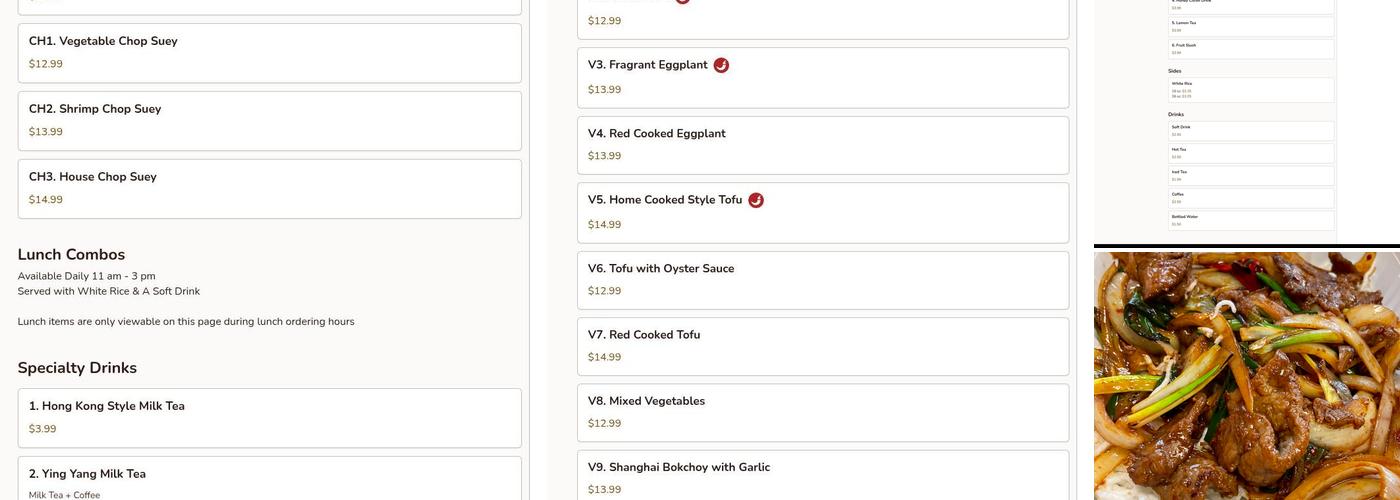The height and width of the screenshot is (500, 1400).
Task: Click the Specialty Drinks section heading
Action: 77,368
